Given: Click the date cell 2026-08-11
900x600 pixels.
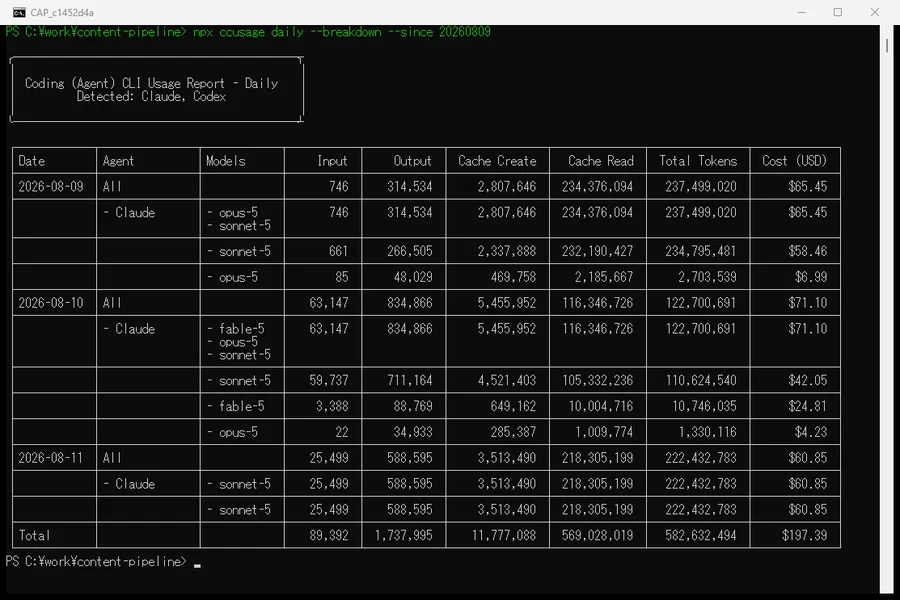Looking at the screenshot, I should coord(51,458).
